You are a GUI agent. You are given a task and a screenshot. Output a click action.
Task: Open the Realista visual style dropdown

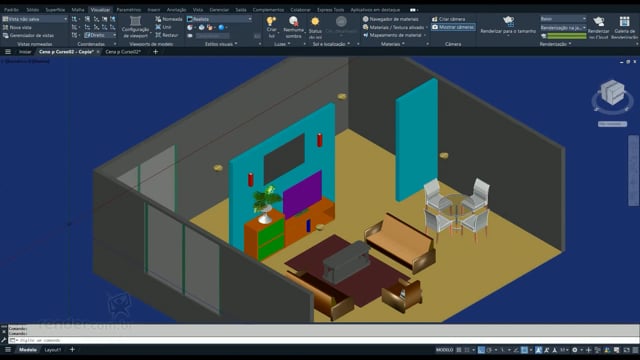[220, 19]
